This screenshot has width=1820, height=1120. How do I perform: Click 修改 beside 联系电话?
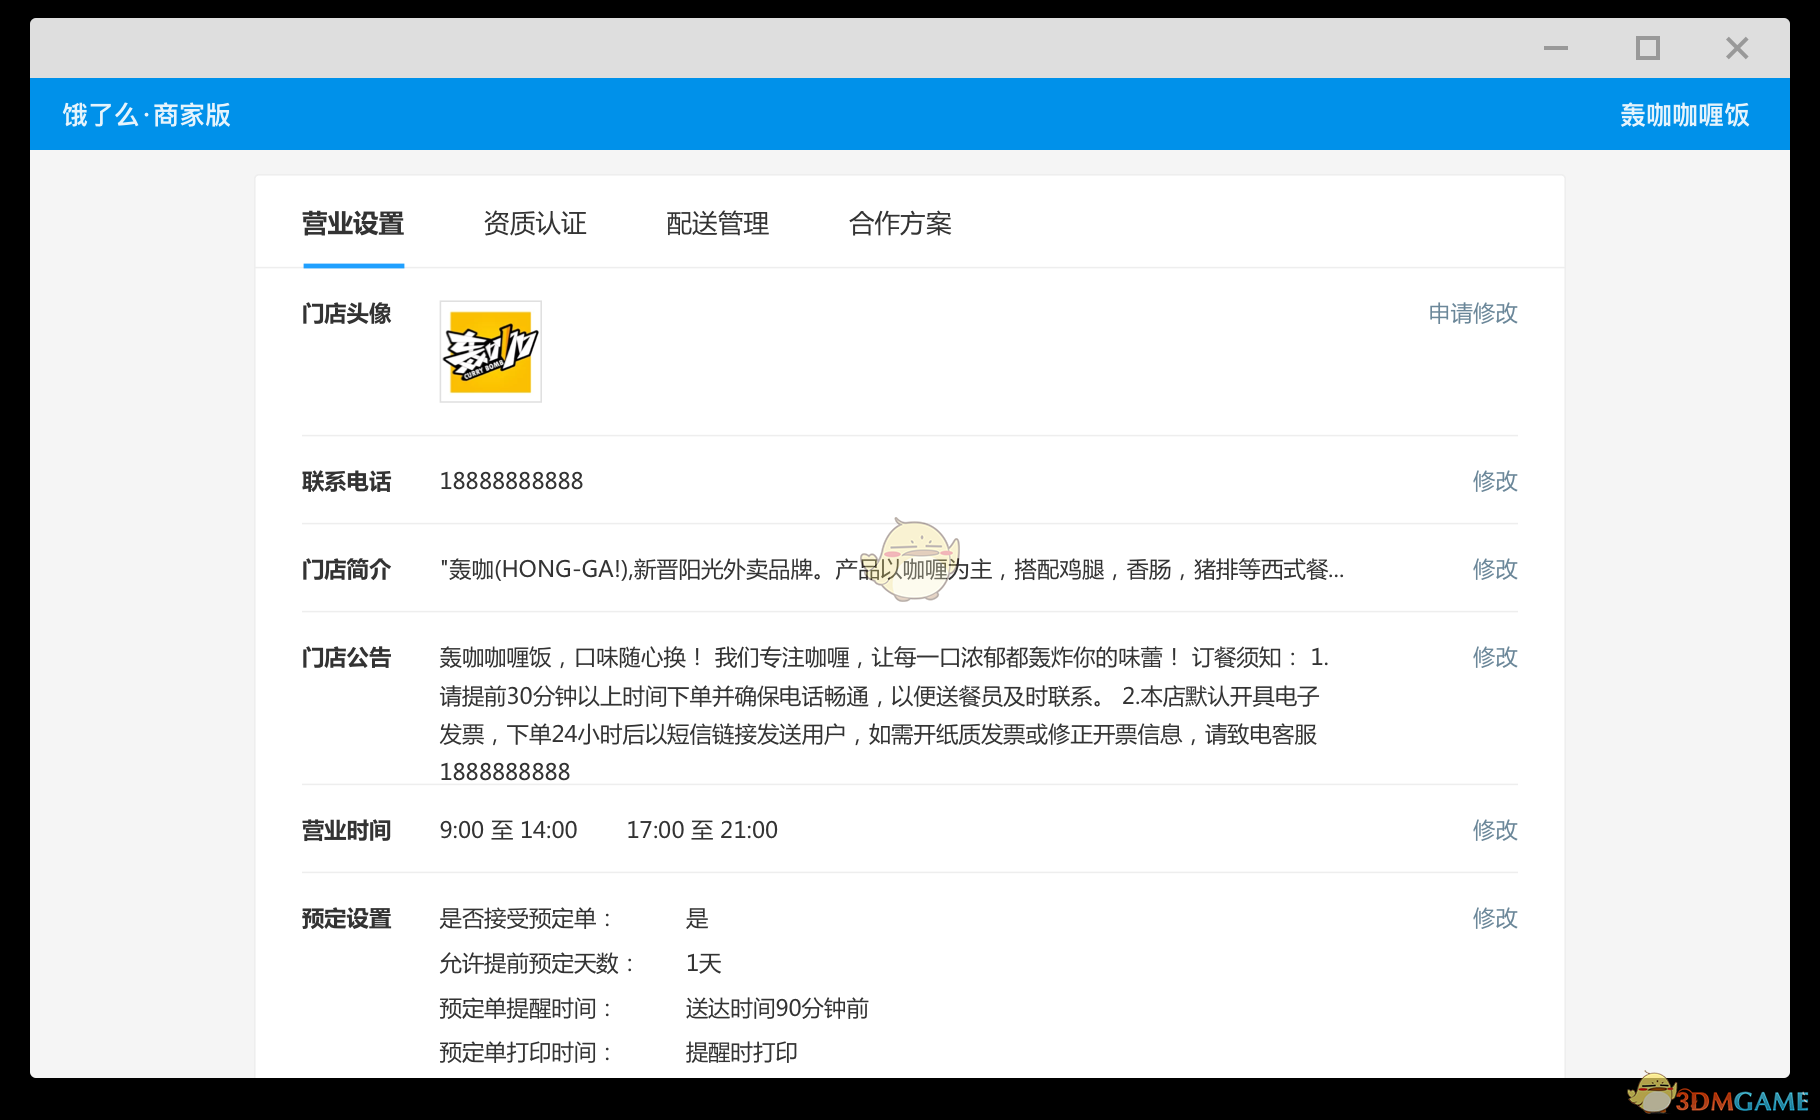[1494, 481]
